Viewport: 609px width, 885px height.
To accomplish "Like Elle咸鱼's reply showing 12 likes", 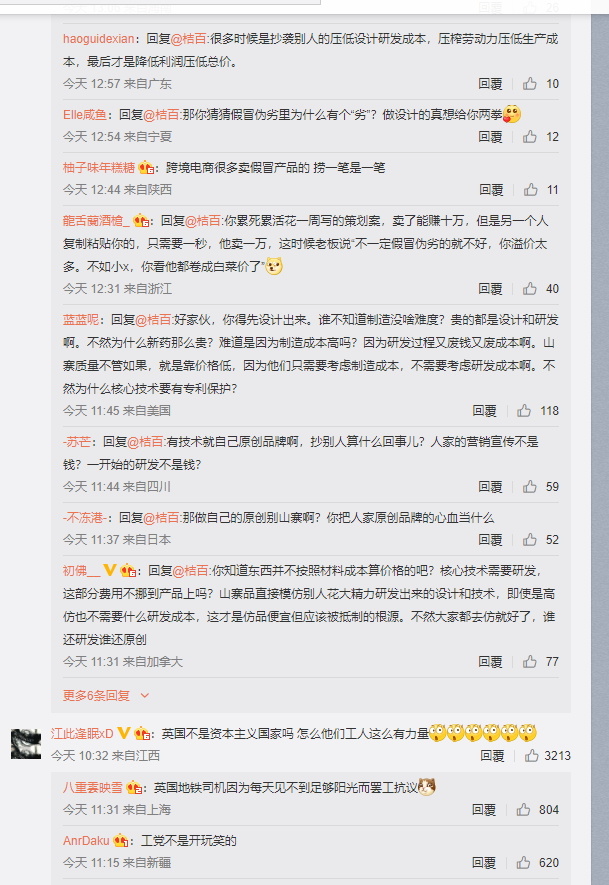I will click(x=529, y=137).
